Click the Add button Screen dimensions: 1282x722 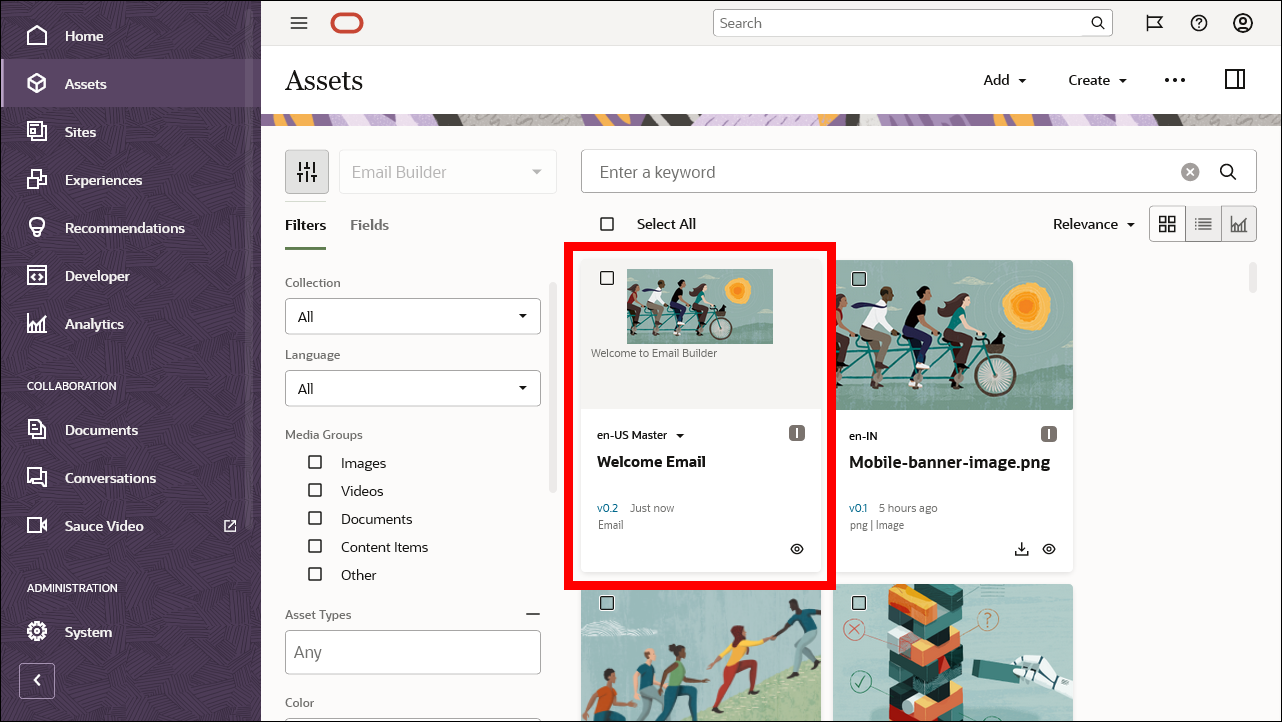point(1003,79)
